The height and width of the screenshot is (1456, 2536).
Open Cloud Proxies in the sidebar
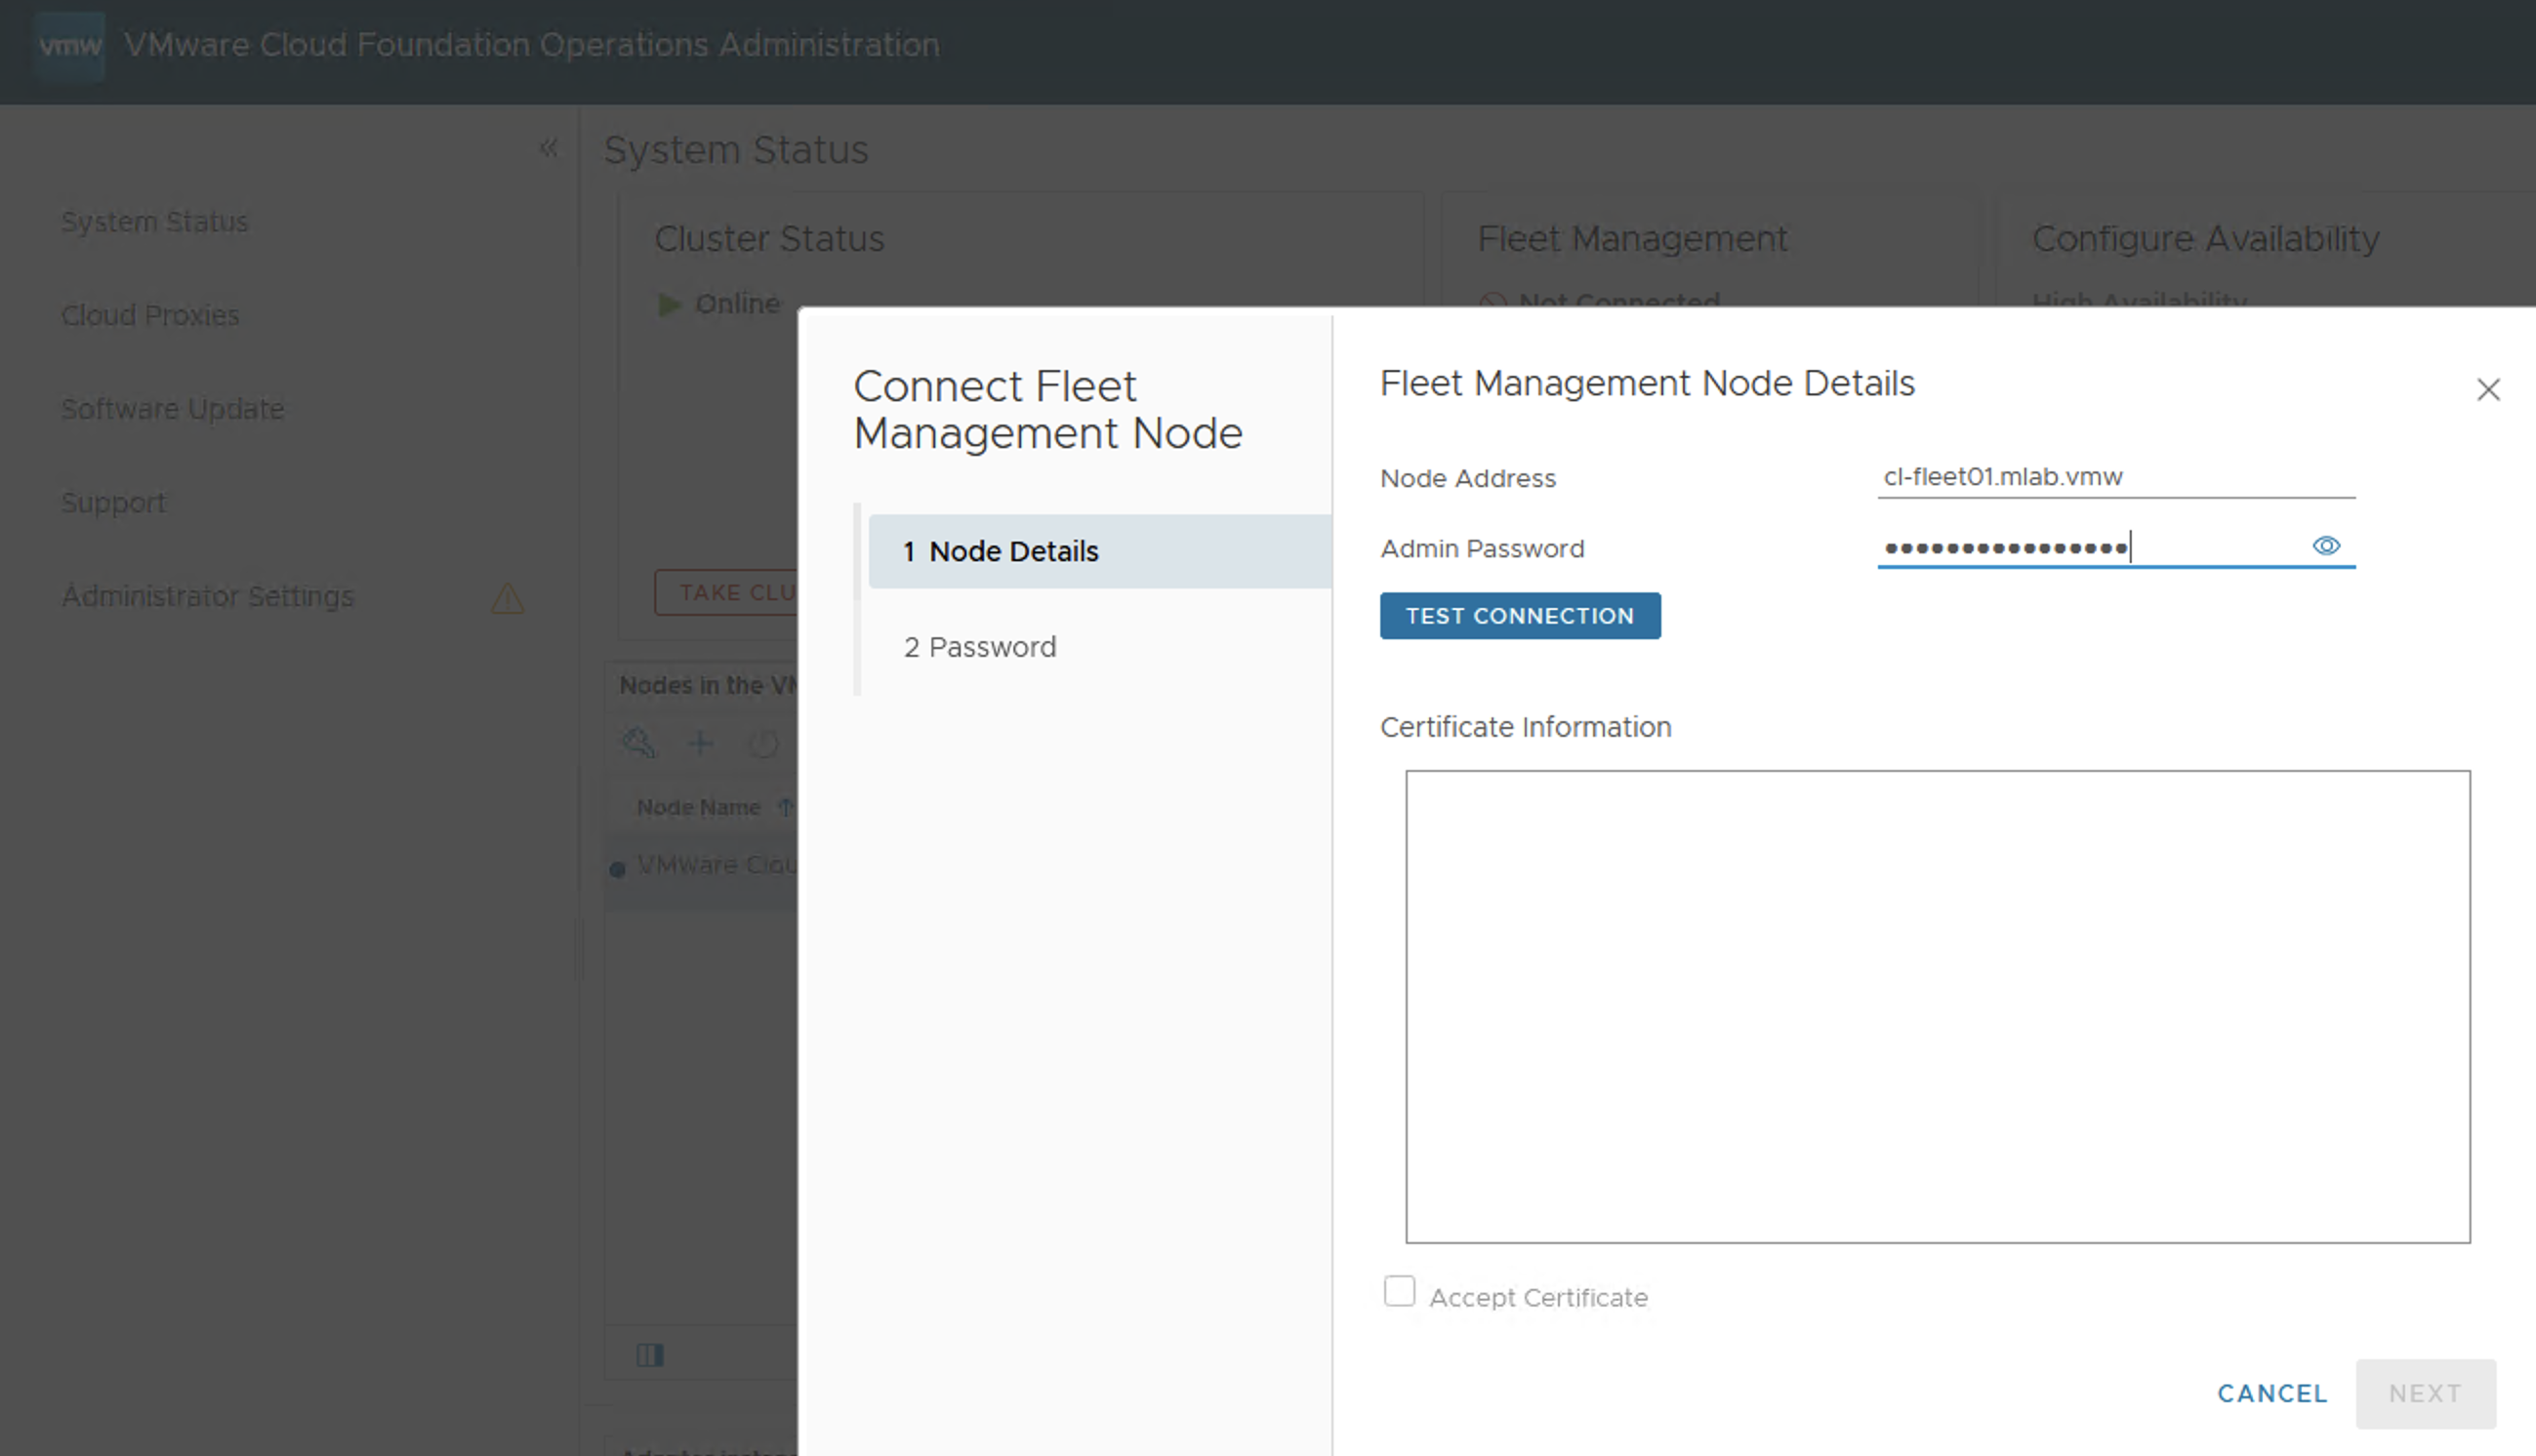tap(150, 315)
